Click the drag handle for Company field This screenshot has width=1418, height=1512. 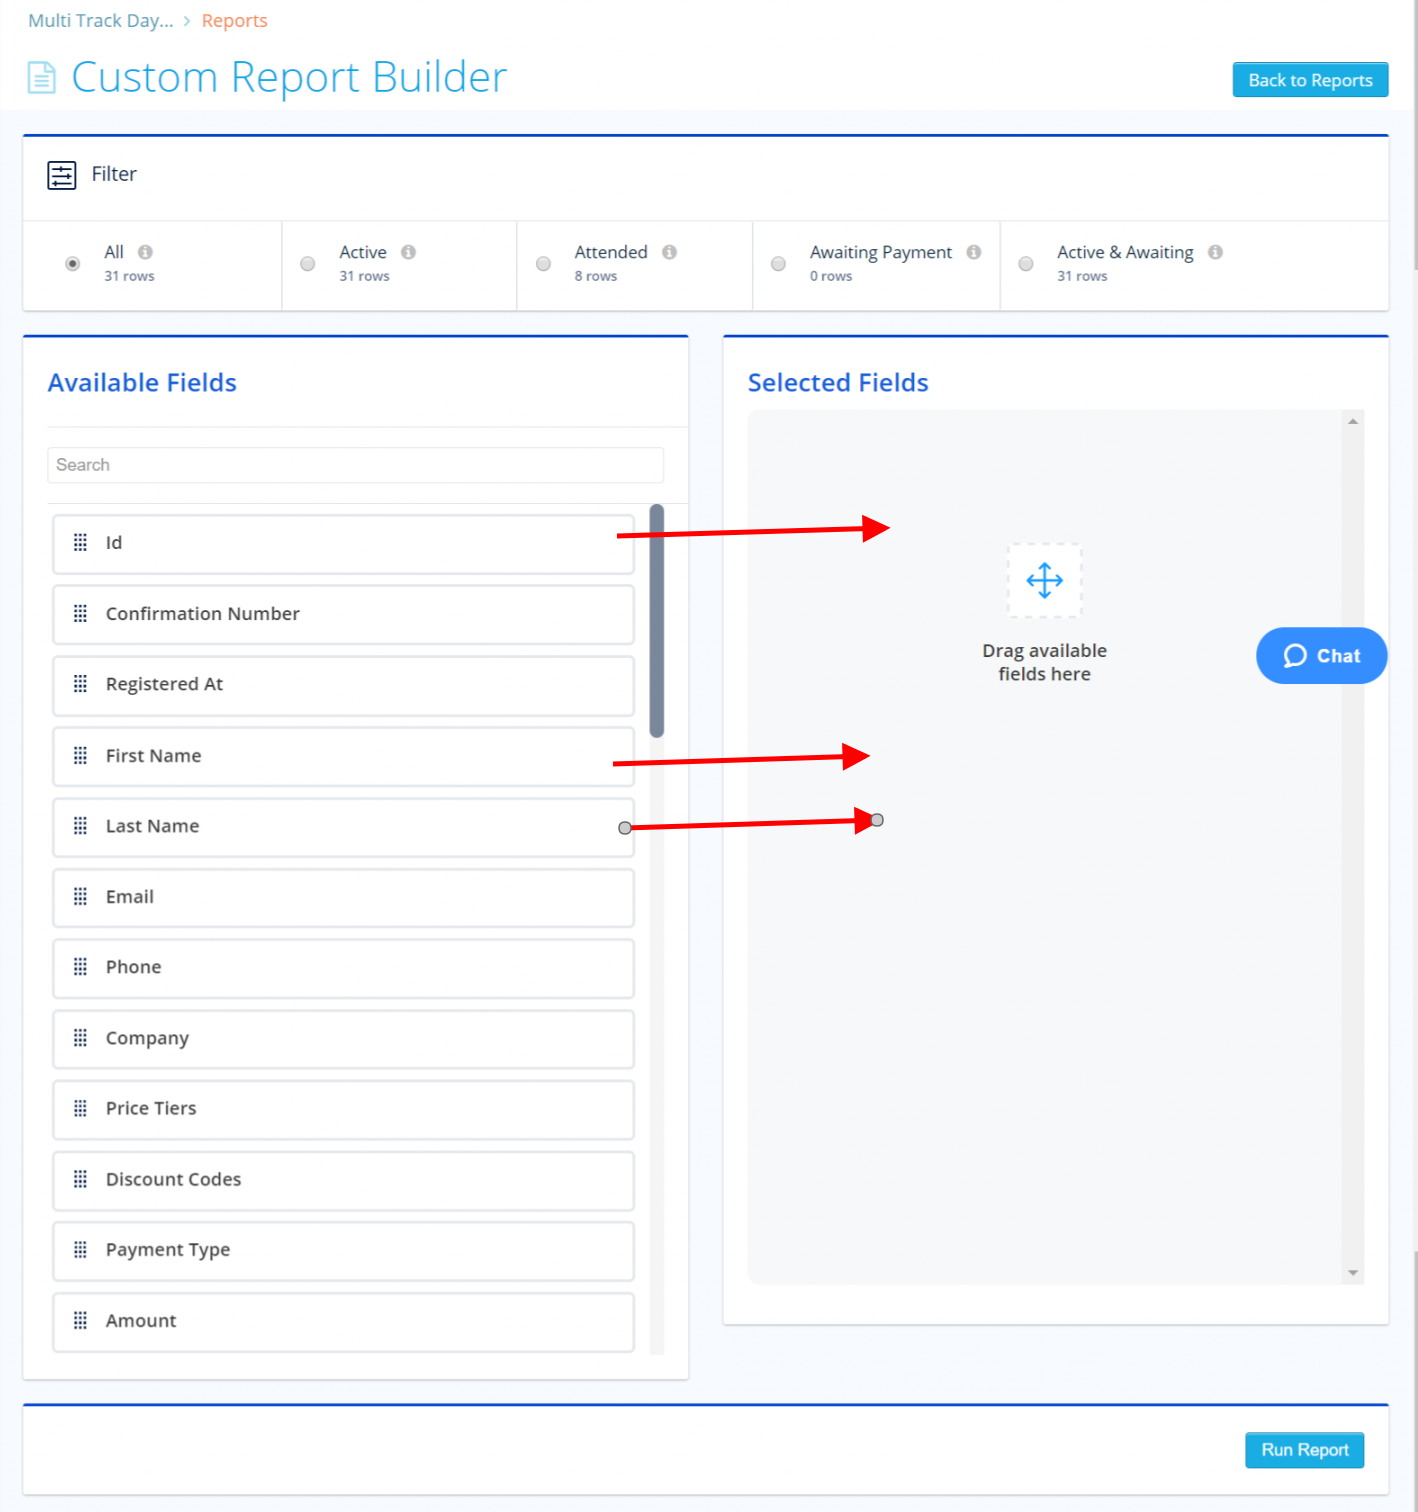point(80,1038)
